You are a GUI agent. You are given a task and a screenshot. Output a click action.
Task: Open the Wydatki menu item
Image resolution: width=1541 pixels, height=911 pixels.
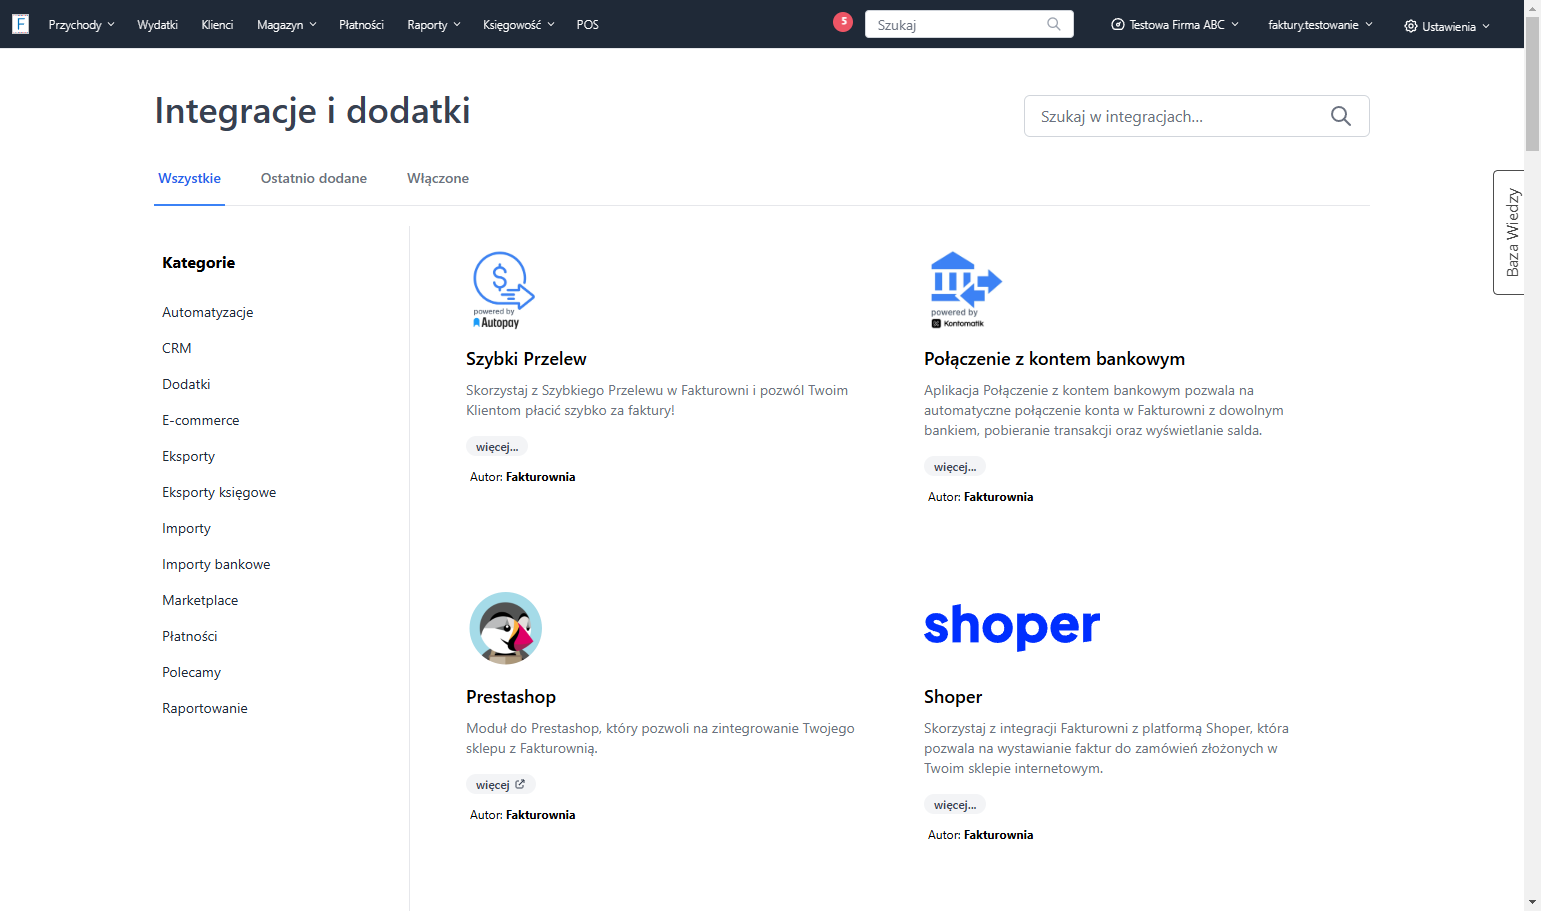coord(157,25)
